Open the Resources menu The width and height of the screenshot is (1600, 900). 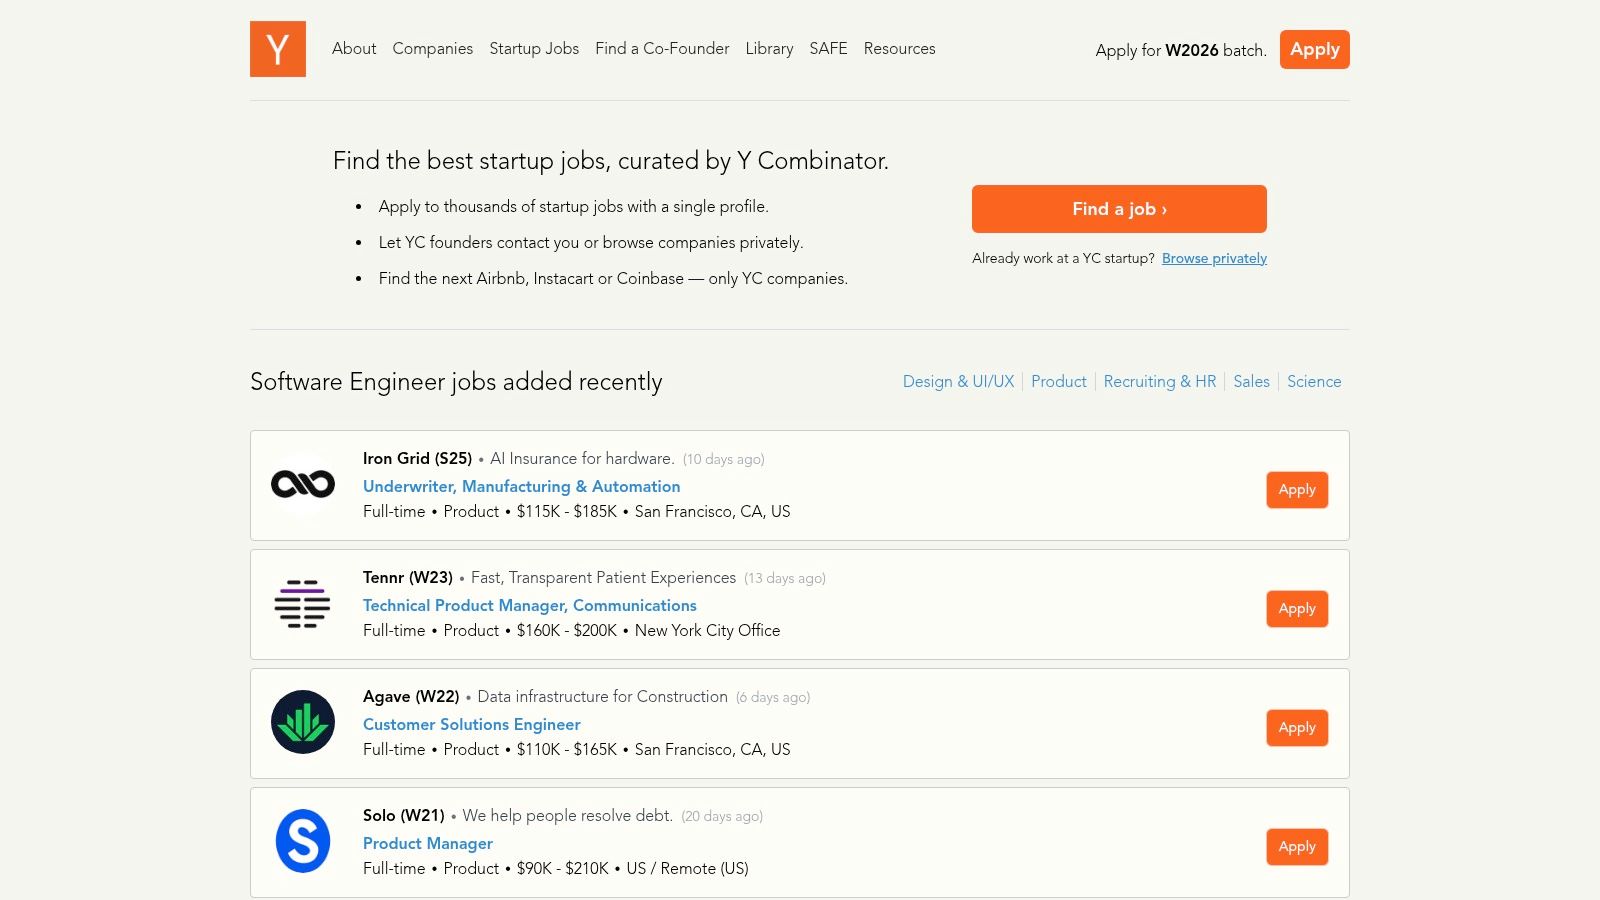899,48
